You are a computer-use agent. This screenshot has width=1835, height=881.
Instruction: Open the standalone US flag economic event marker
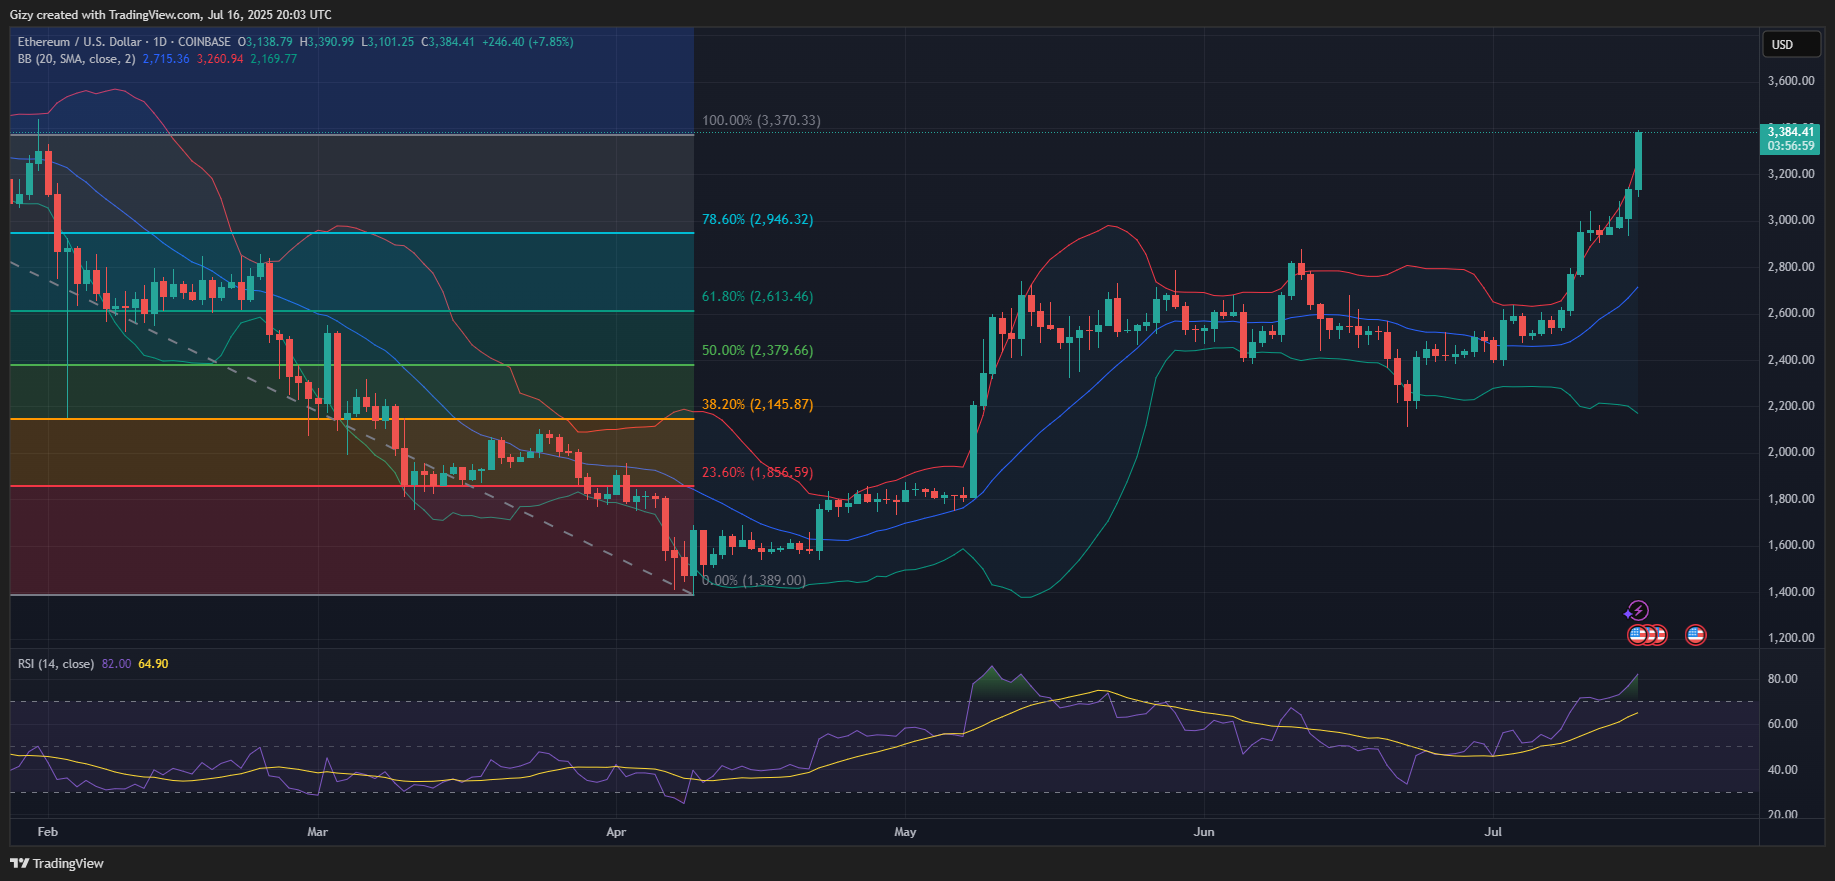1695,635
